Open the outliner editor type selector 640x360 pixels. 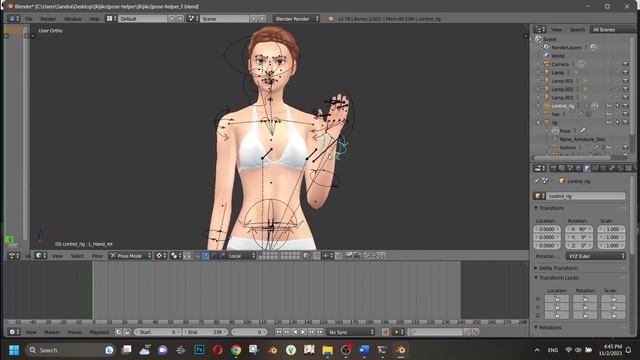point(540,29)
